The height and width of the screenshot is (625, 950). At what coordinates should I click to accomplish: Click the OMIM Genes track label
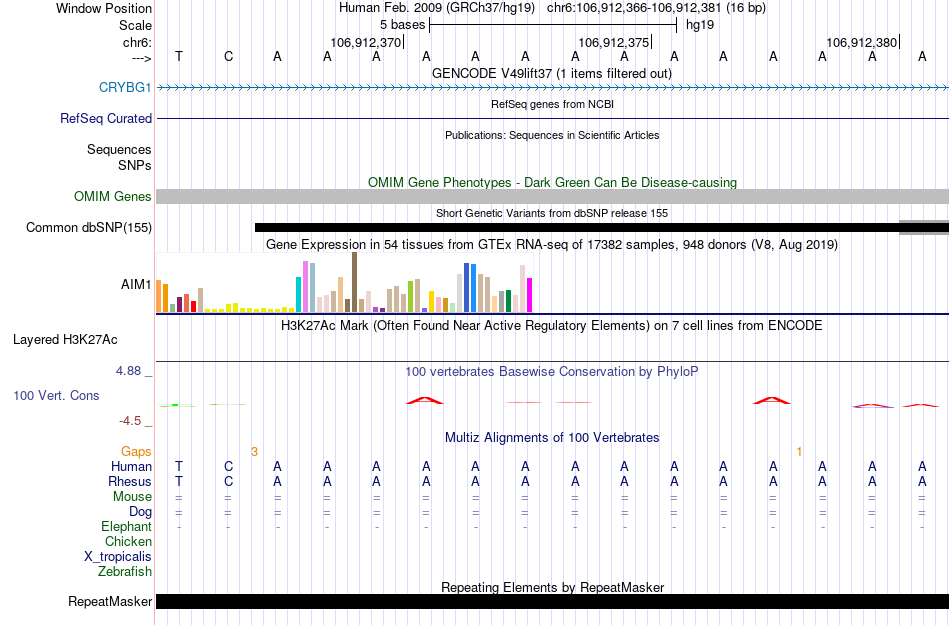coord(113,196)
